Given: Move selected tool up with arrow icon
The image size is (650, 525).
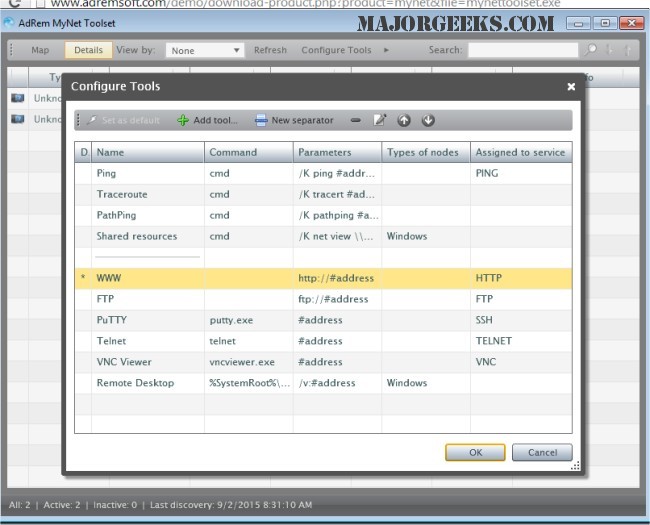Looking at the screenshot, I should pos(404,120).
